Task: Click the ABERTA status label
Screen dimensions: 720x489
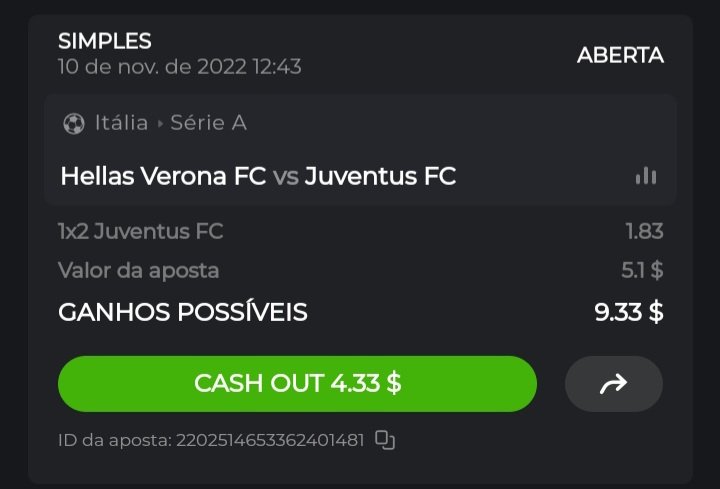Action: 620,55
